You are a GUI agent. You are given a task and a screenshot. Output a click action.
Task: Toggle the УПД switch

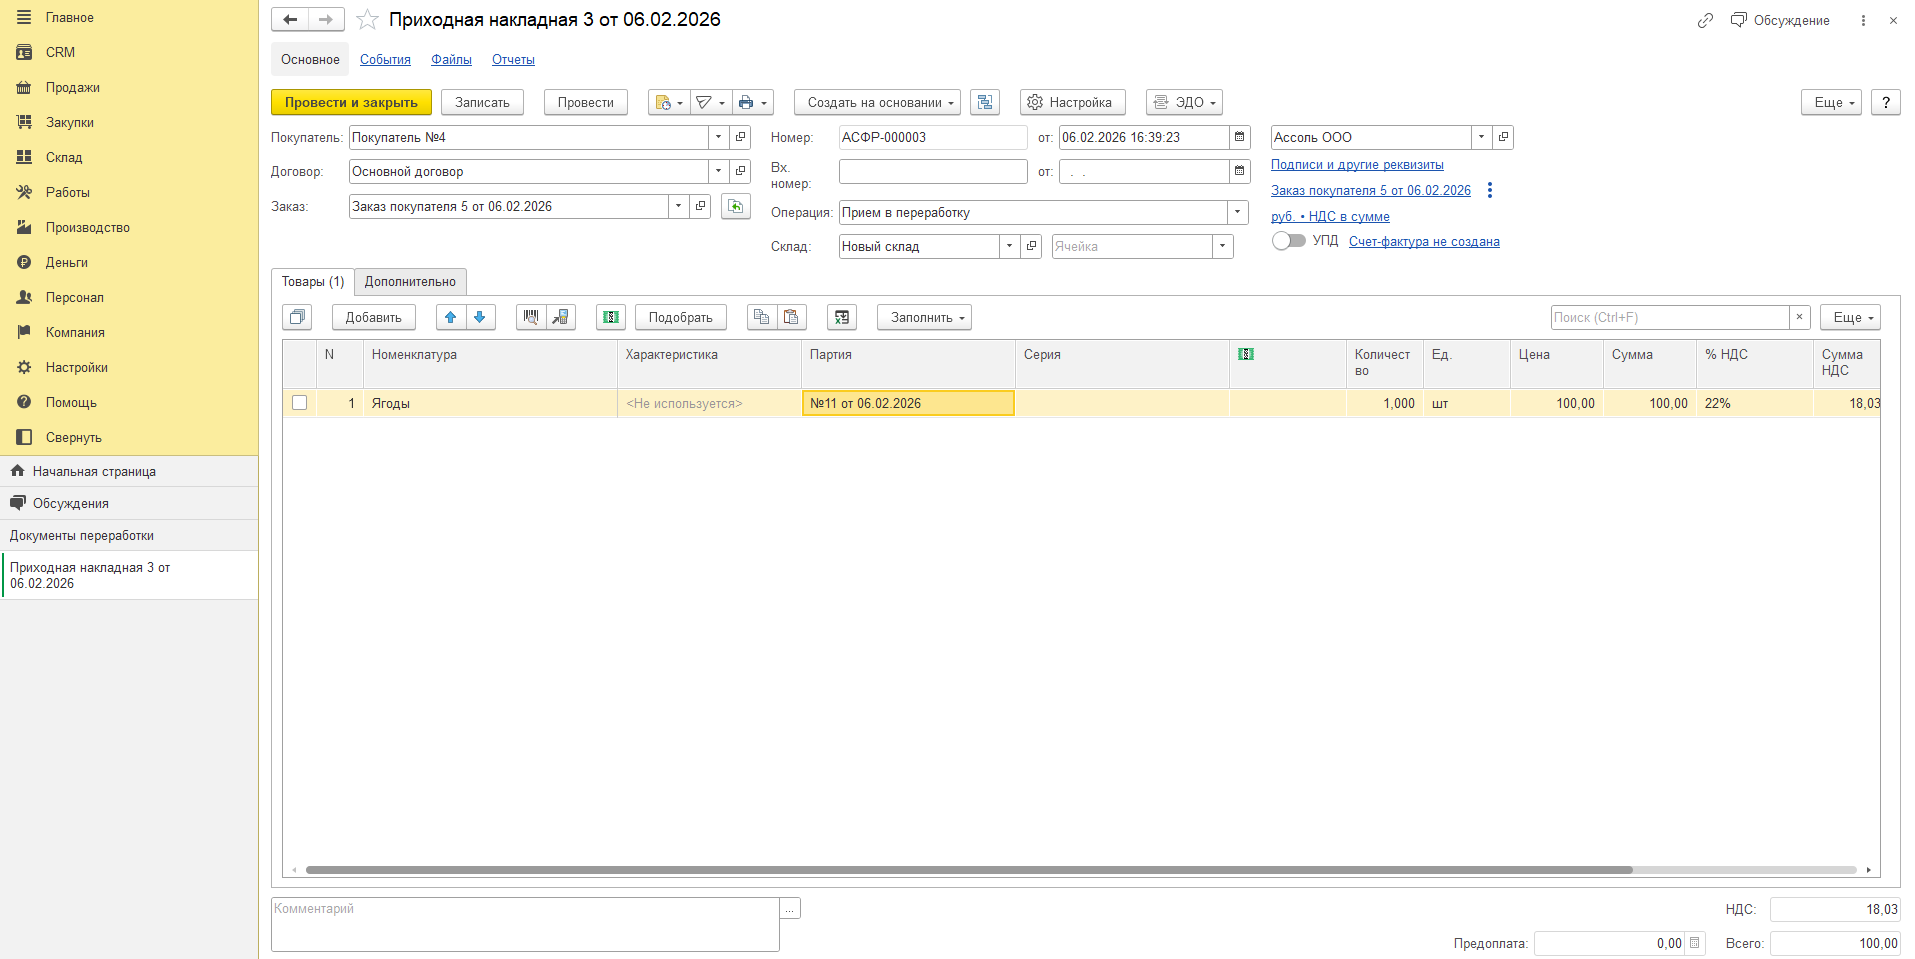pos(1288,241)
